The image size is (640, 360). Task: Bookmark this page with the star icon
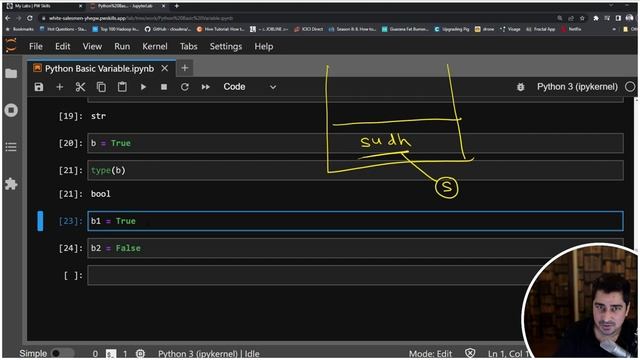582,18
